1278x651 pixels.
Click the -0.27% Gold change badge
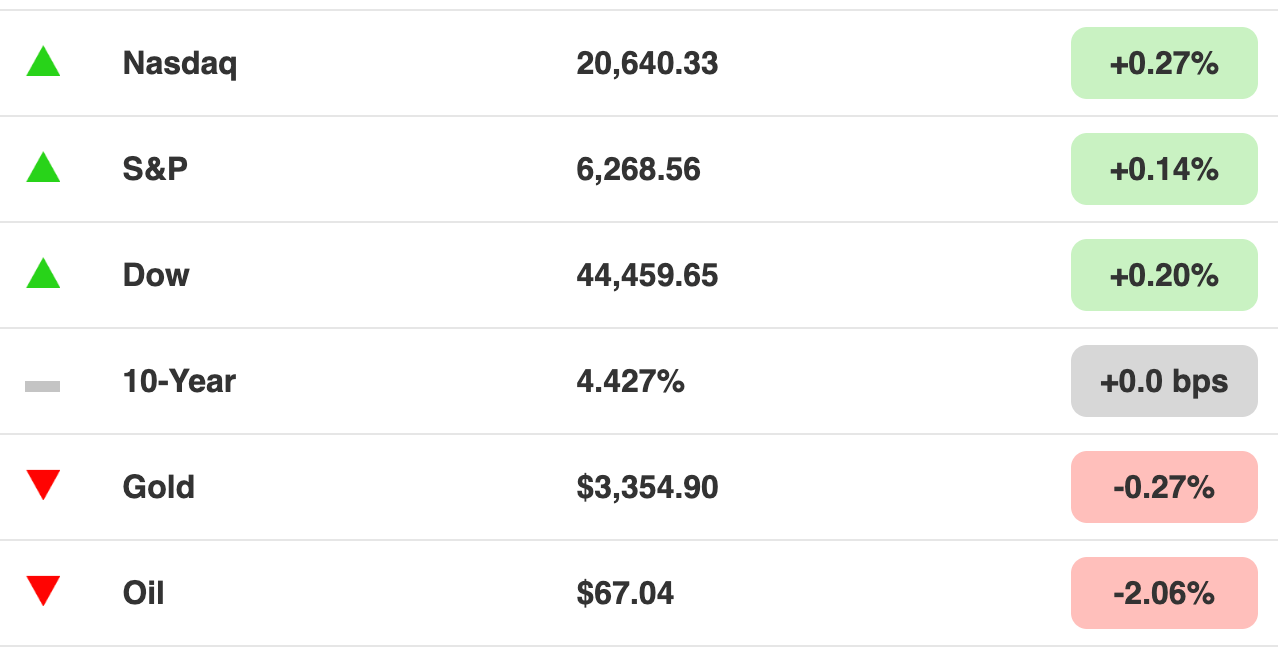(1164, 487)
